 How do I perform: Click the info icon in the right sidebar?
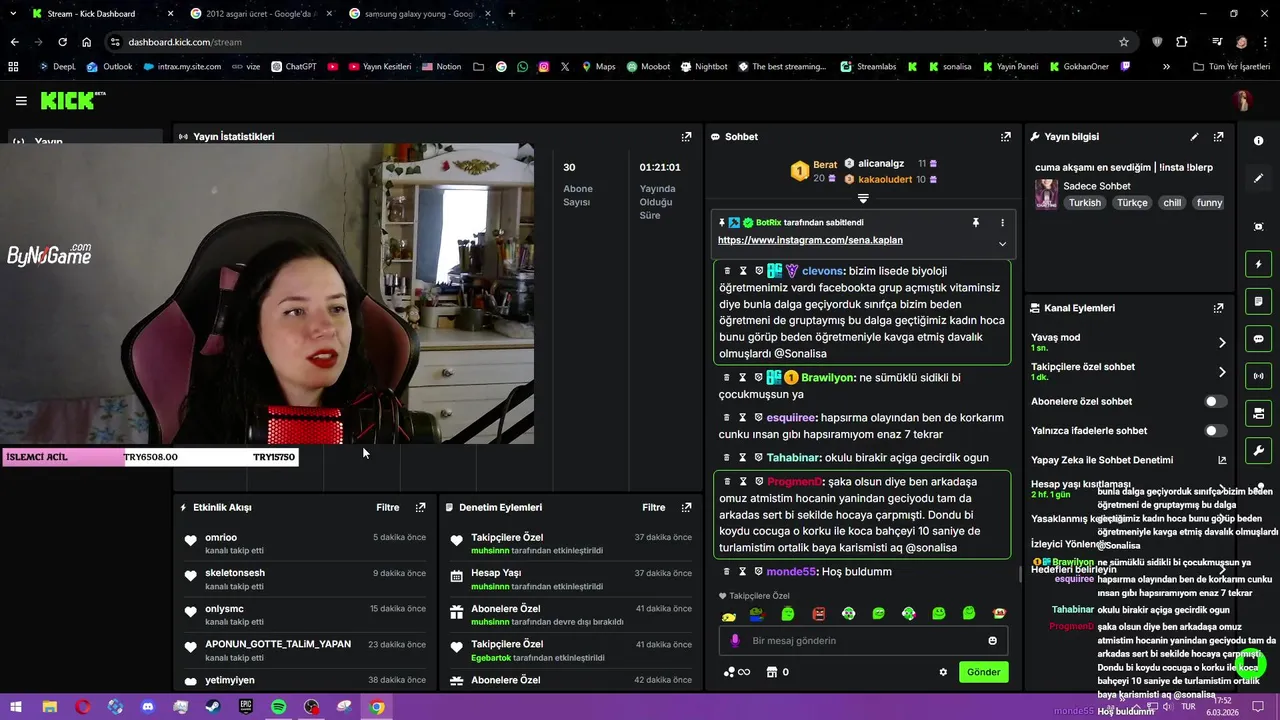[x=1258, y=141]
